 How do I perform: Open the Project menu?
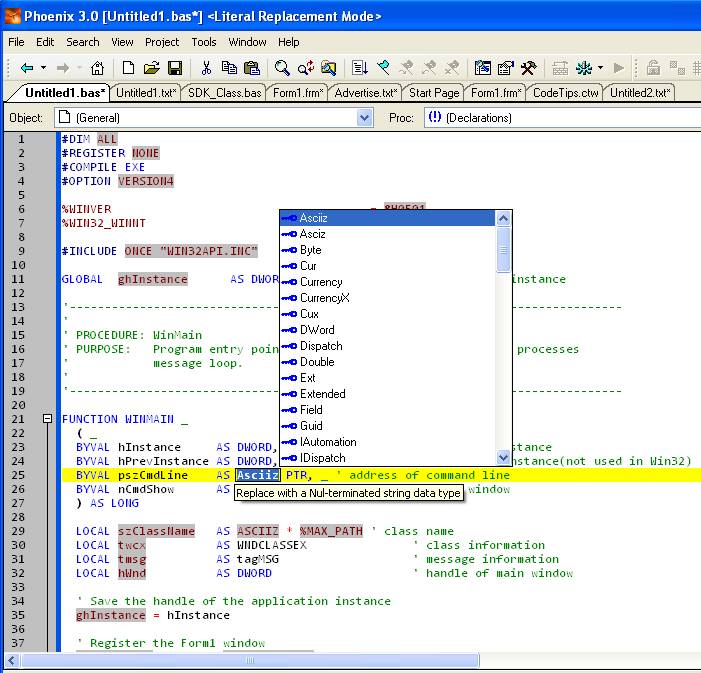coord(162,42)
